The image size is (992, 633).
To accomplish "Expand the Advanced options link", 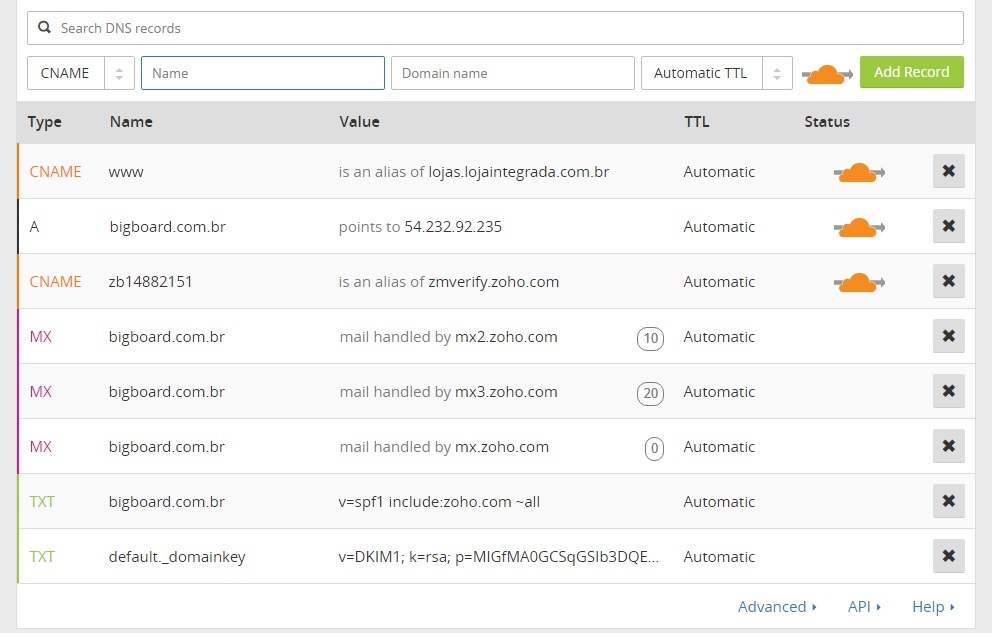I will coord(777,607).
